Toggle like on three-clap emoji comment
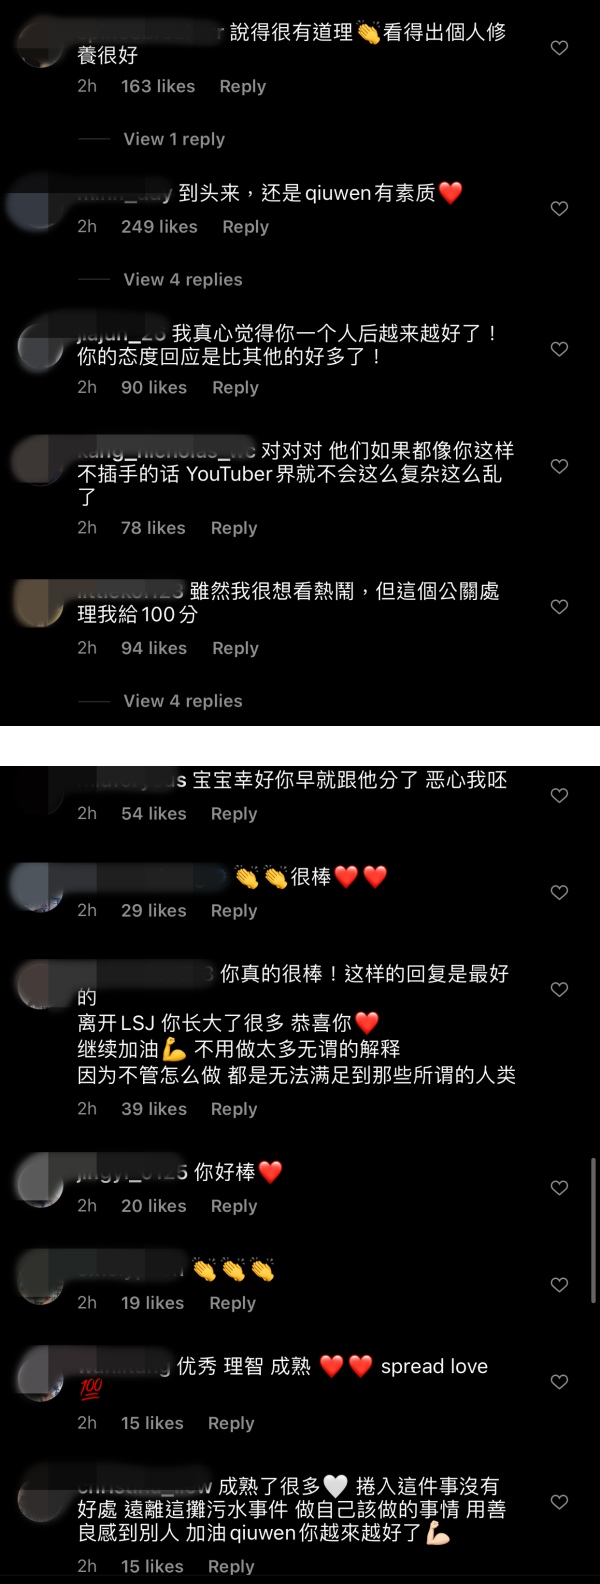Viewport: 600px width, 1584px height. coord(560,1285)
